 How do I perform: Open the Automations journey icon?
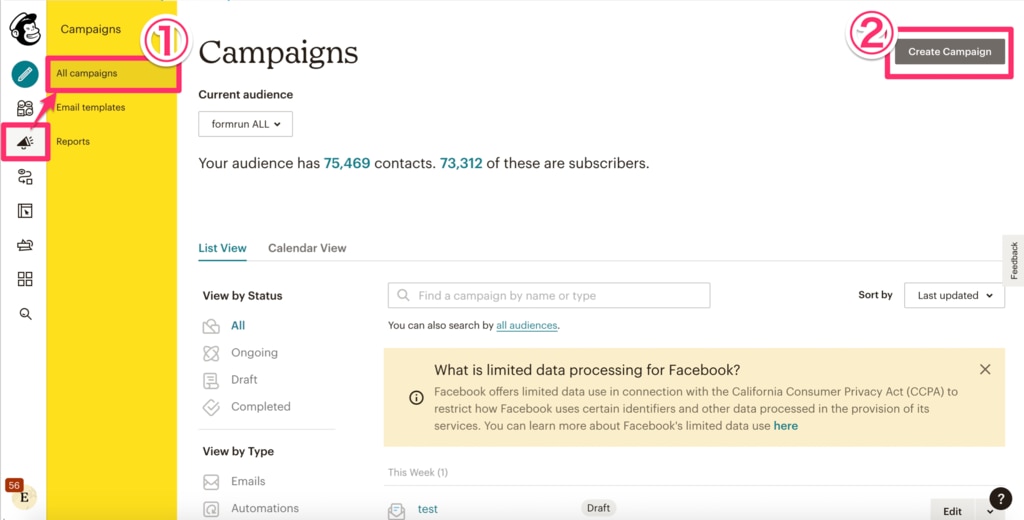point(25,176)
